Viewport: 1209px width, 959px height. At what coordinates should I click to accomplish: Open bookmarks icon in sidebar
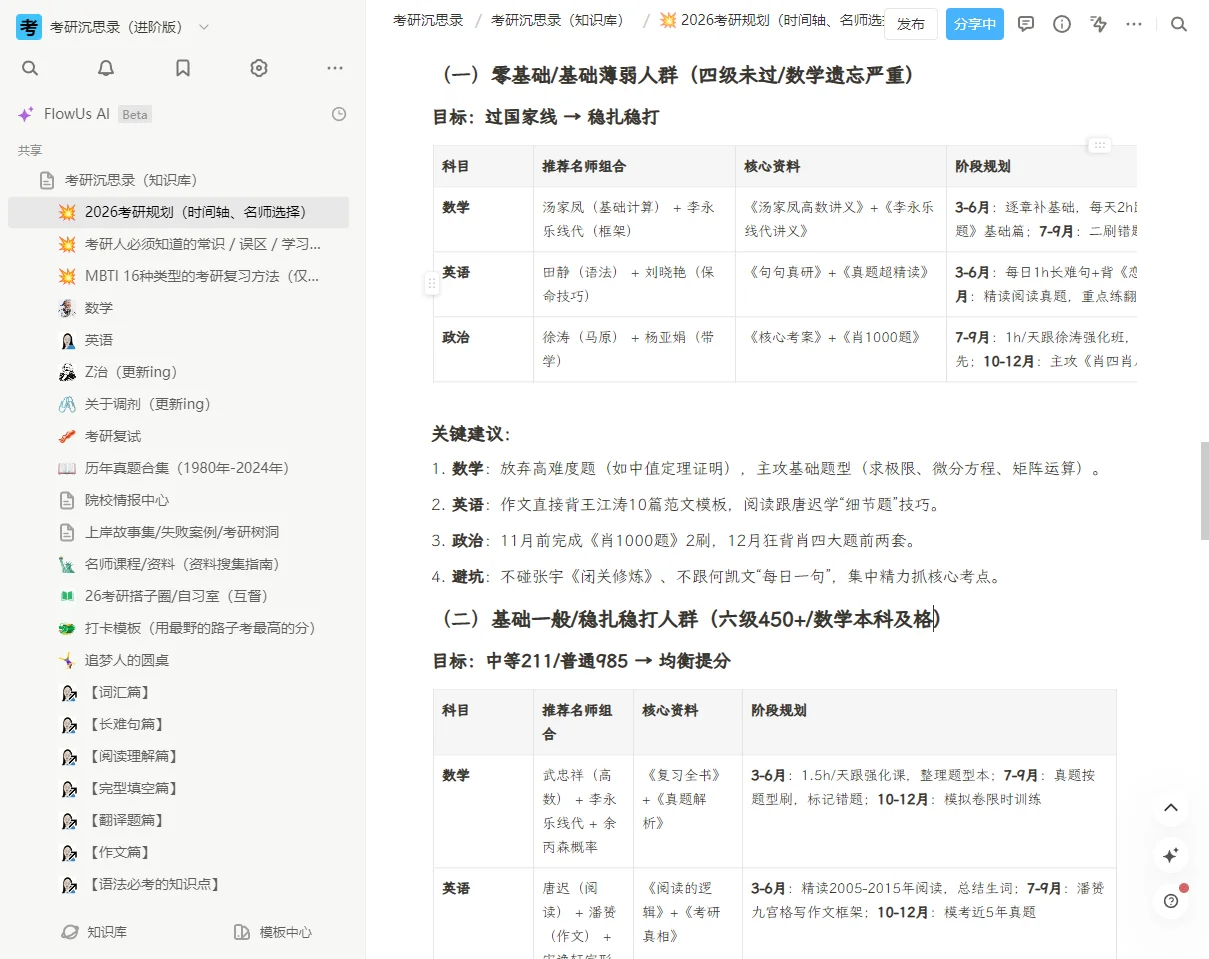point(183,68)
